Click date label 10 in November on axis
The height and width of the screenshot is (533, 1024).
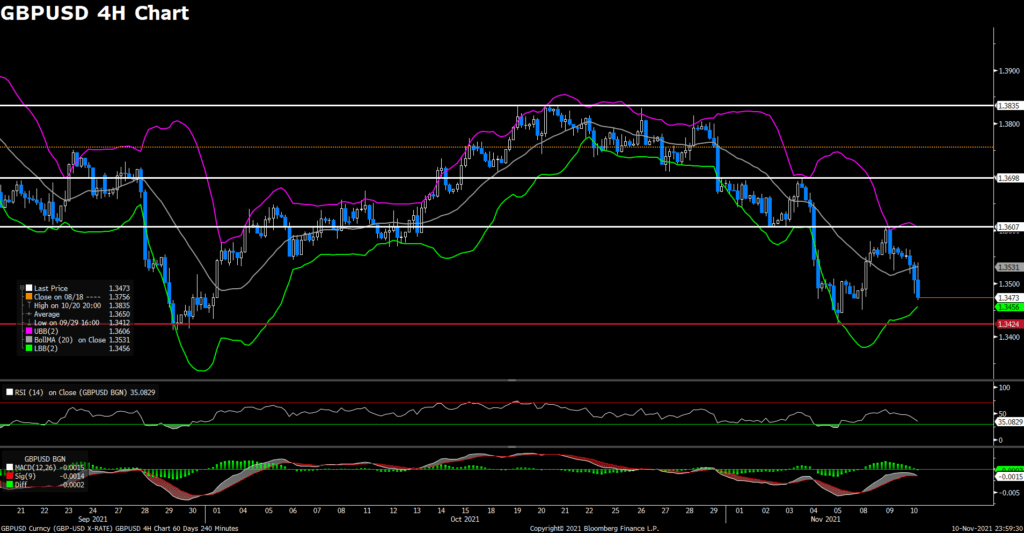pyautogui.click(x=914, y=511)
